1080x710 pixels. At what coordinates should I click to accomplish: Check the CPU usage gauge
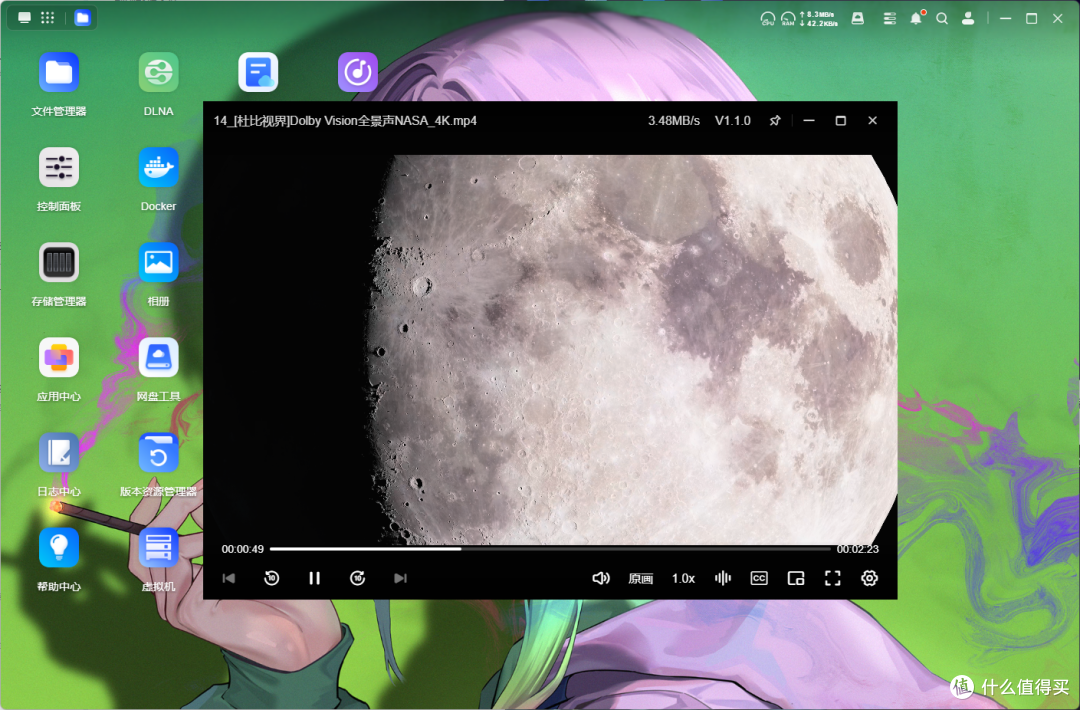point(767,19)
